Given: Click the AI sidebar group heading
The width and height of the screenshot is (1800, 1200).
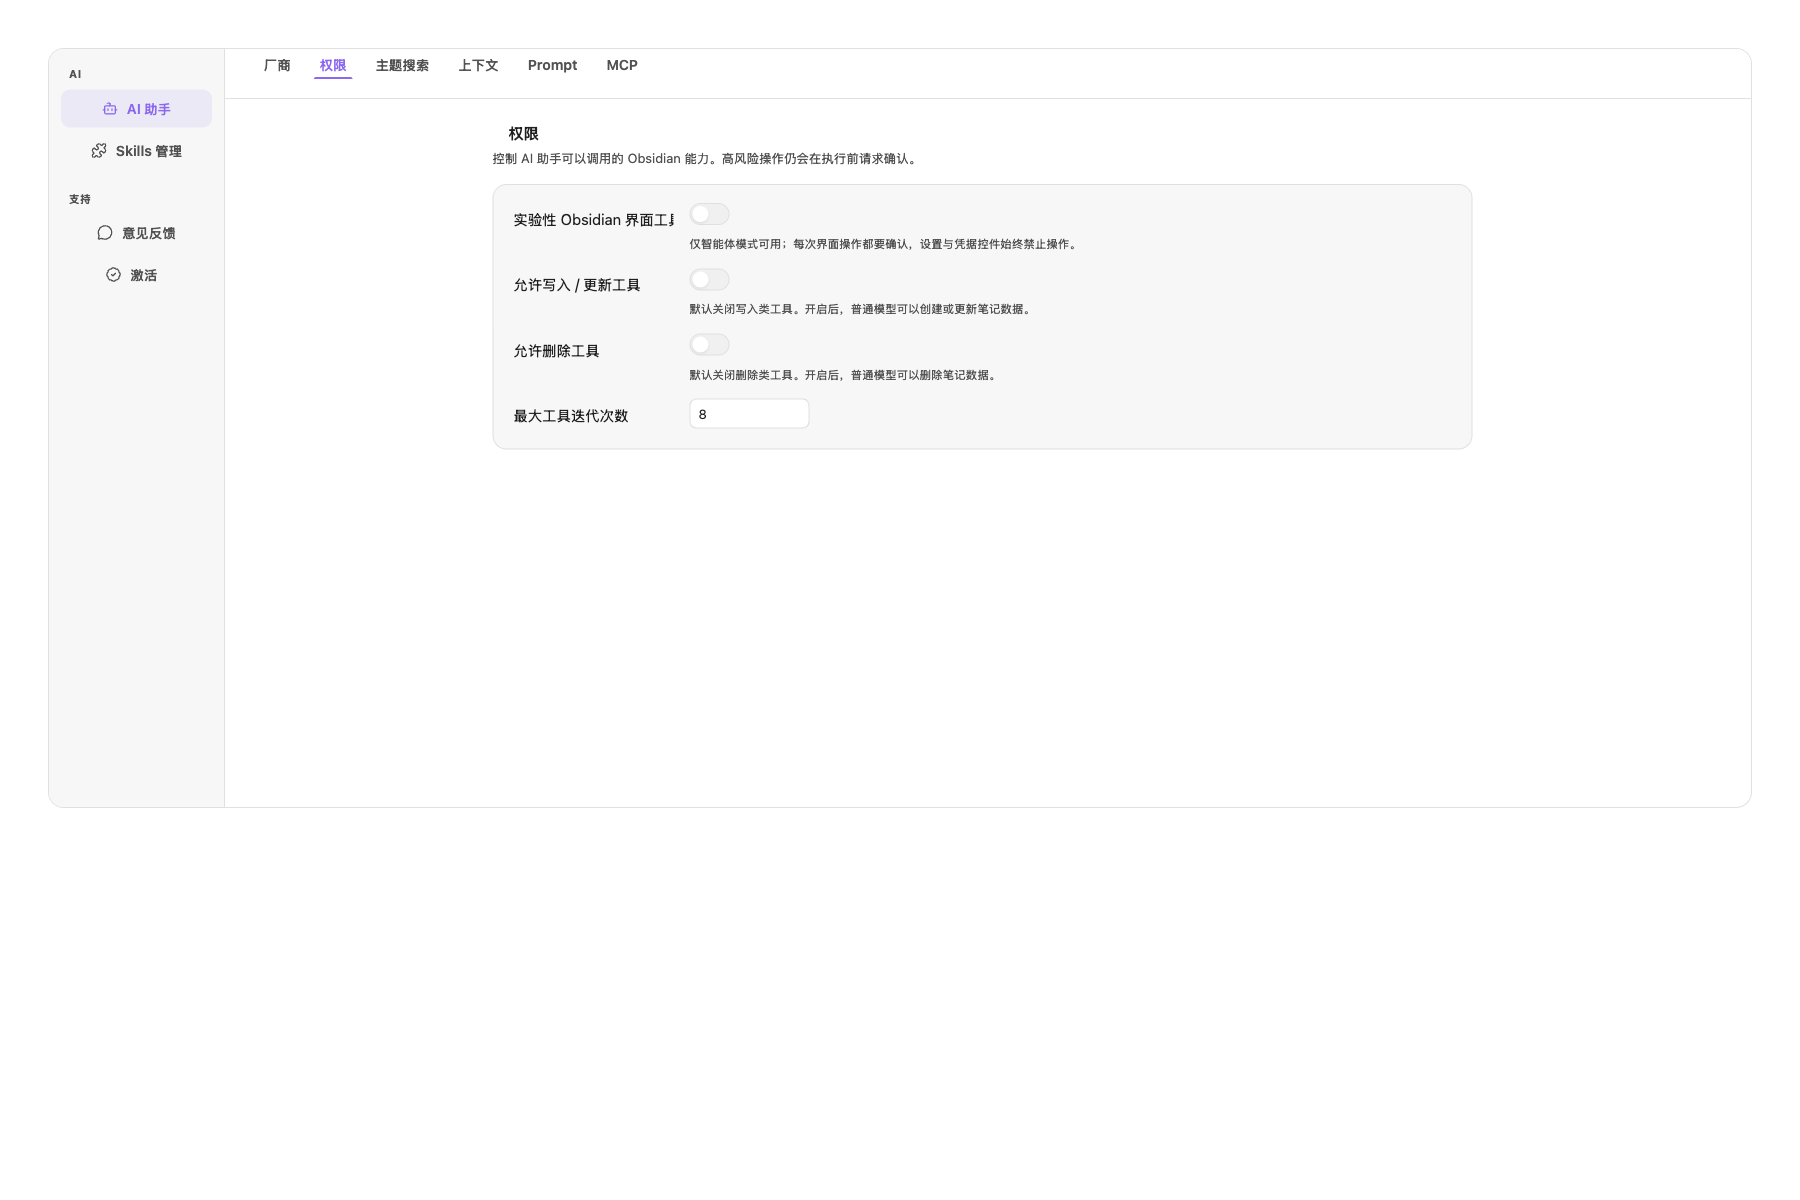Looking at the screenshot, I should (75, 74).
